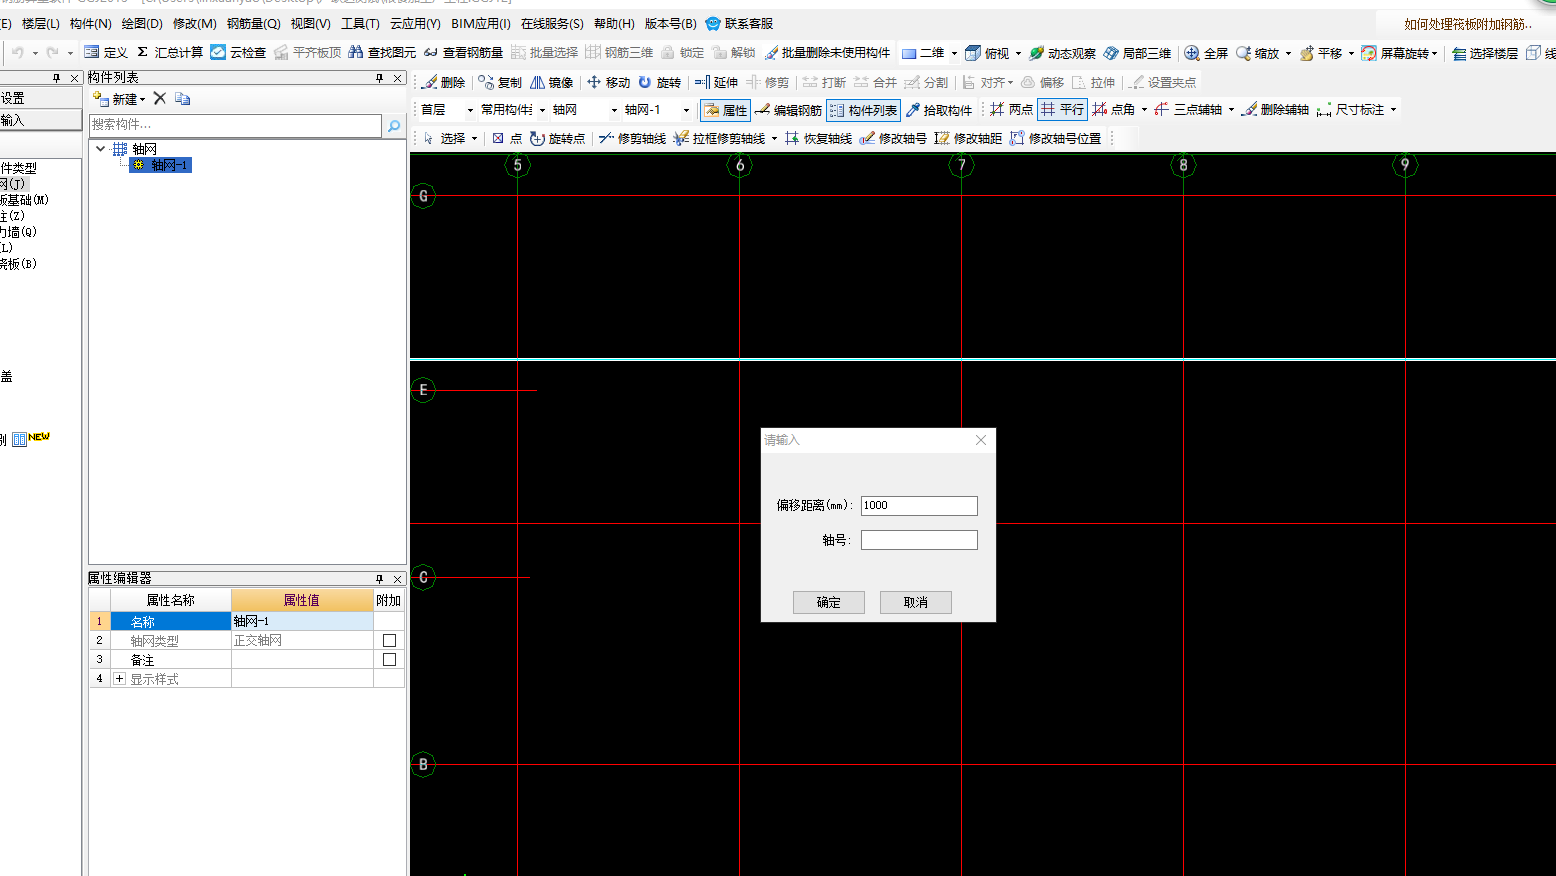Click 修改轴号位置 tool

coord(1055,138)
